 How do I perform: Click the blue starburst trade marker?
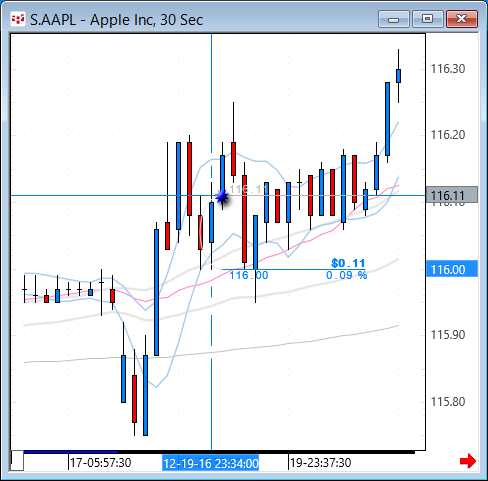pos(222,197)
